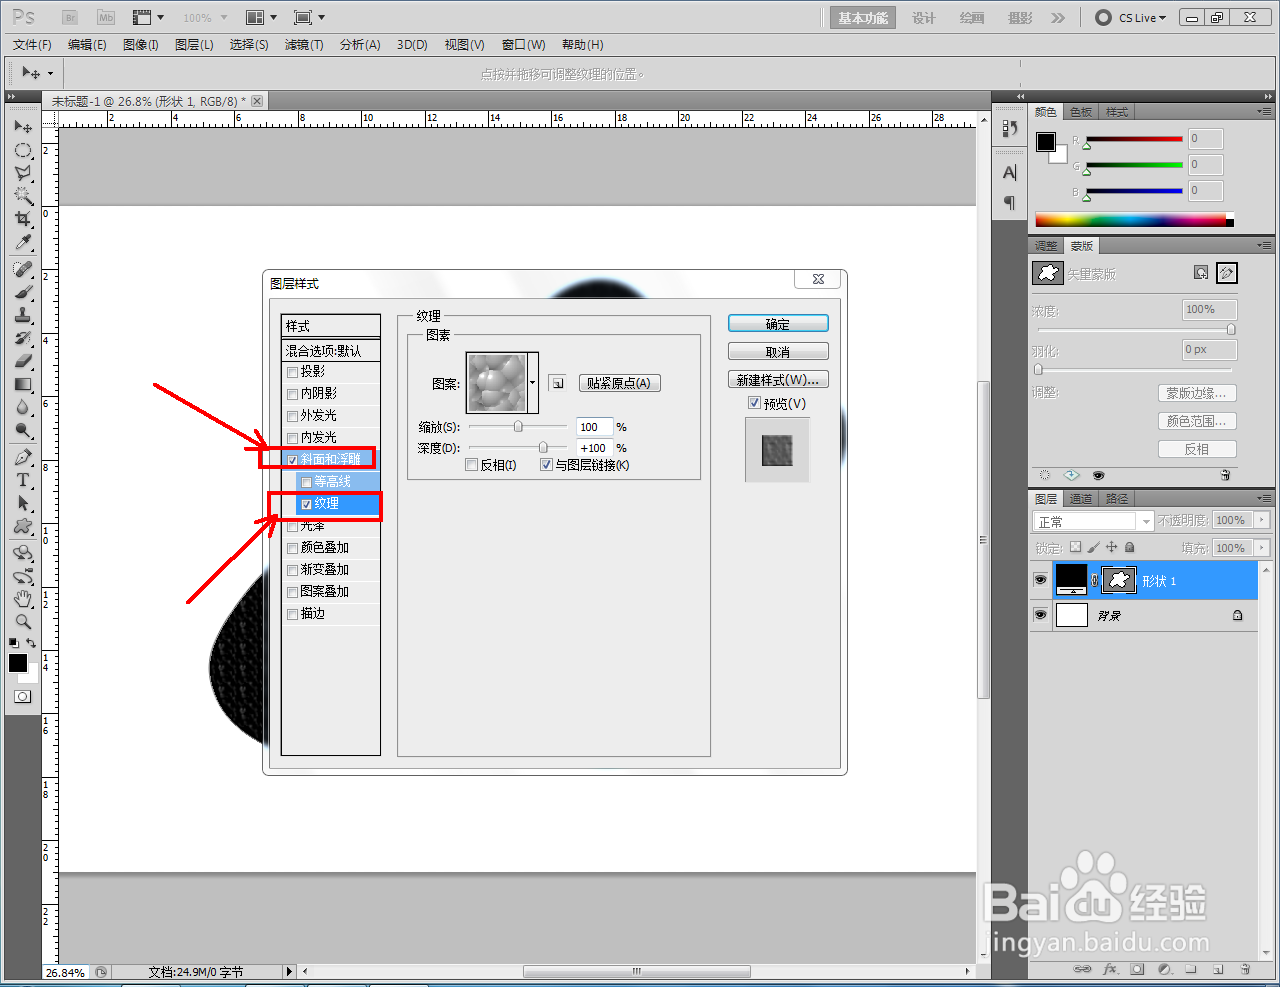The width and height of the screenshot is (1280, 987).
Task: Select the Dodge tool
Action: pyautogui.click(x=23, y=430)
